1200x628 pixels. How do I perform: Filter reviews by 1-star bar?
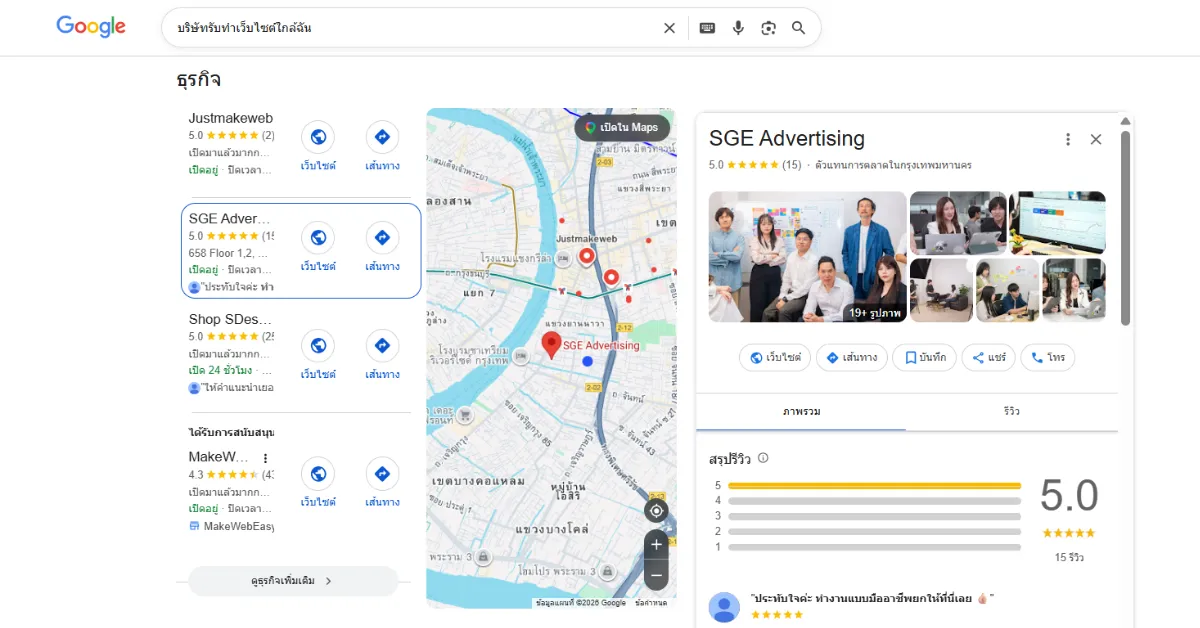point(874,547)
